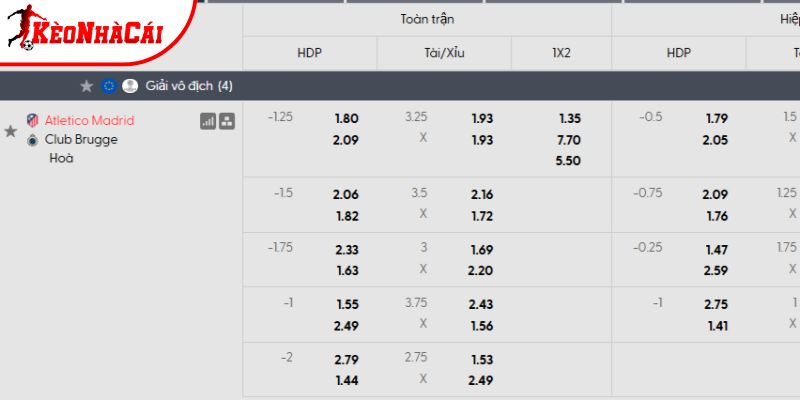Select handicap -1.25 odds 1.80
Image resolution: width=800 pixels, height=400 pixels.
coord(346,118)
